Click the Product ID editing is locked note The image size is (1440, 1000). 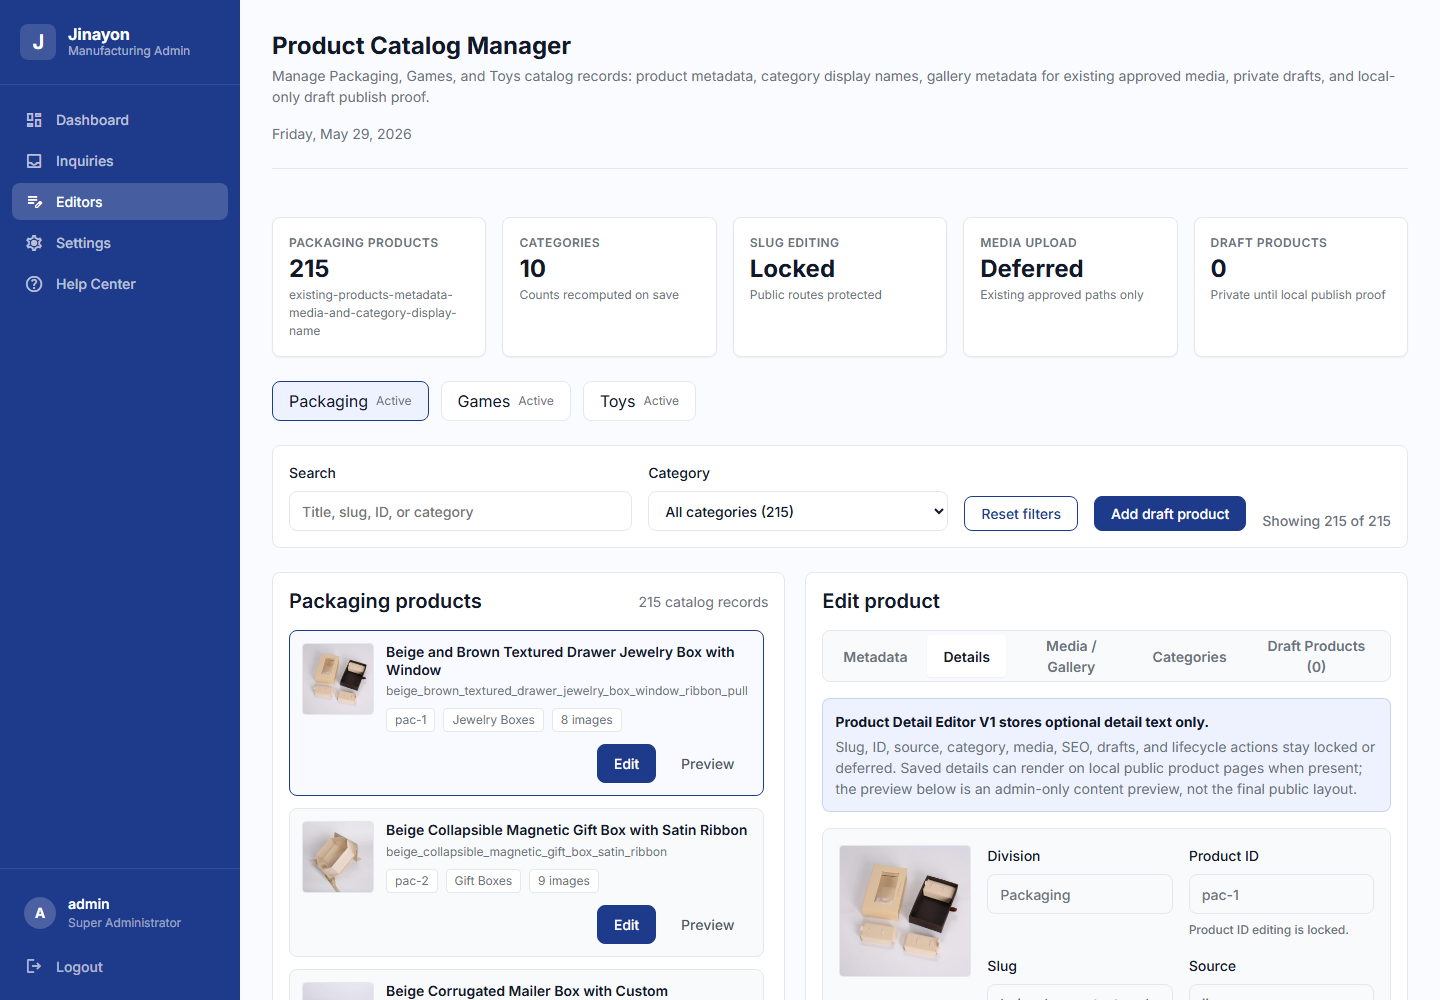click(x=1269, y=930)
